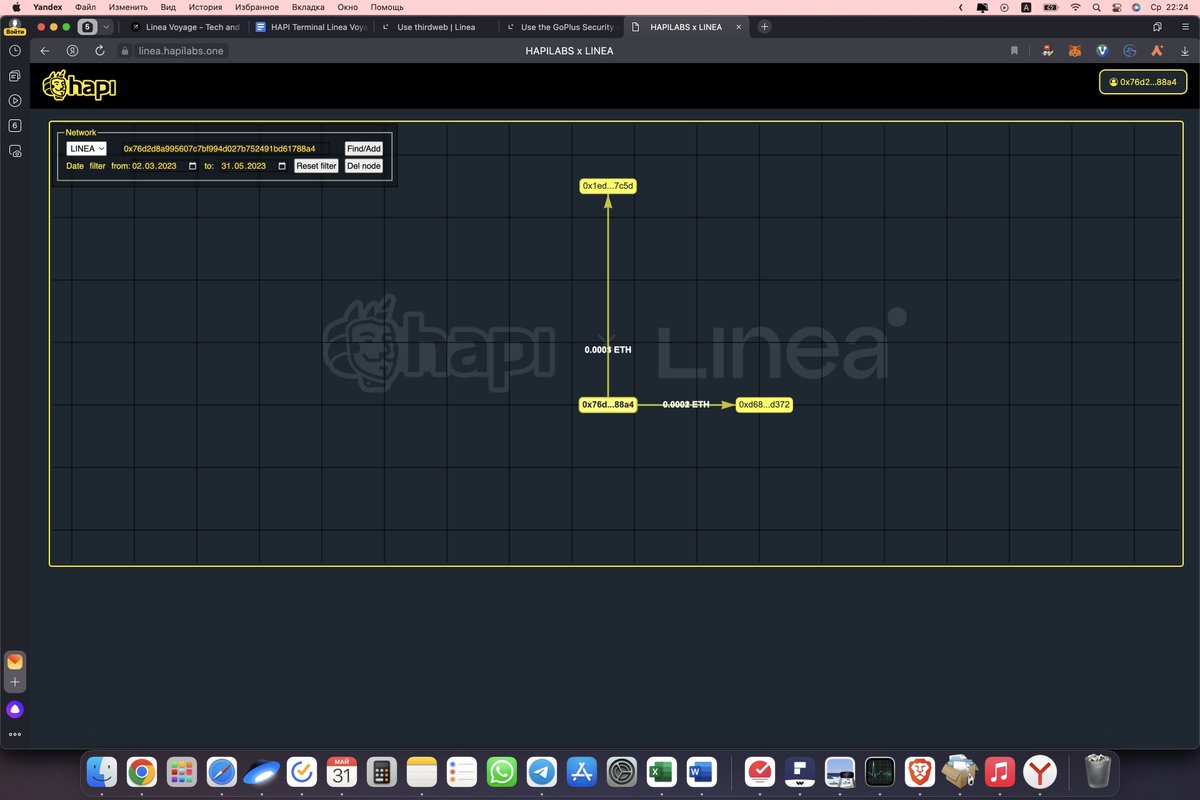
Task: Open Telegram from the Dock
Action: (x=542, y=772)
